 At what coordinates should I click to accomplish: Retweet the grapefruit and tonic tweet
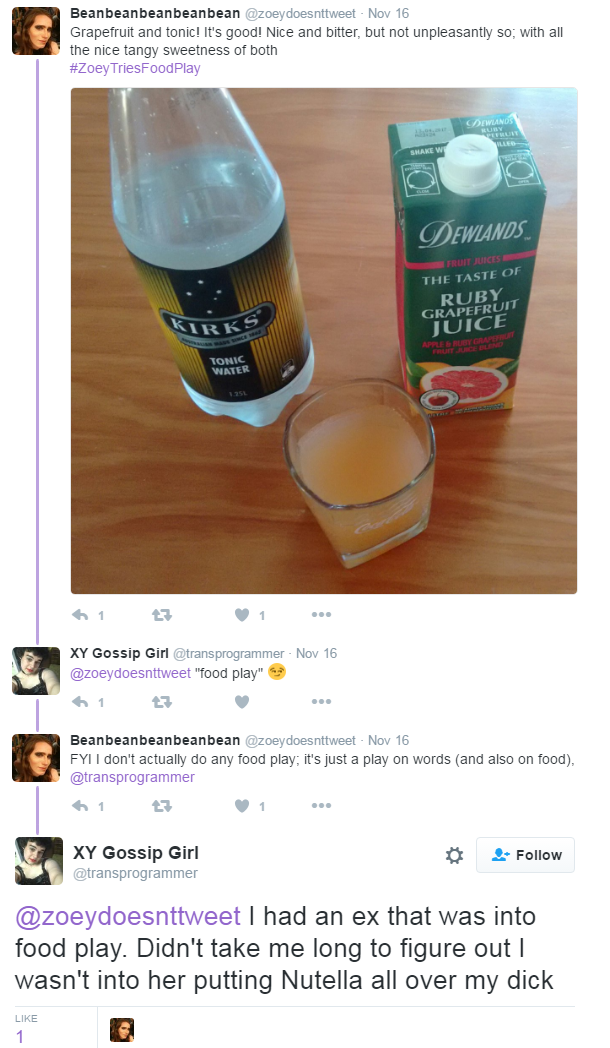[x=162, y=615]
